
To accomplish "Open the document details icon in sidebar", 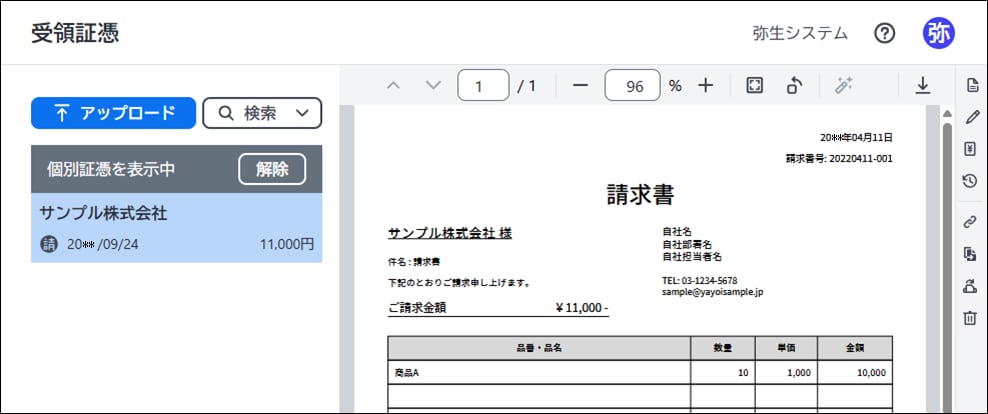I will point(970,85).
